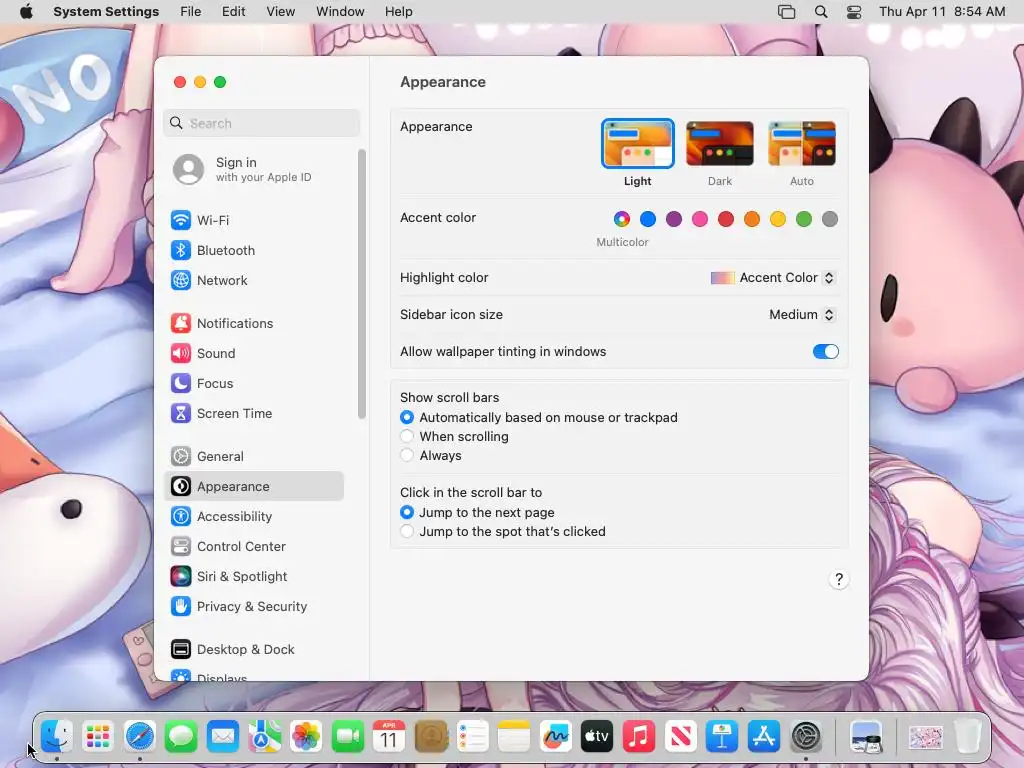1024x768 pixels.
Task: Click the Appearance sidebar item
Action: (x=253, y=487)
